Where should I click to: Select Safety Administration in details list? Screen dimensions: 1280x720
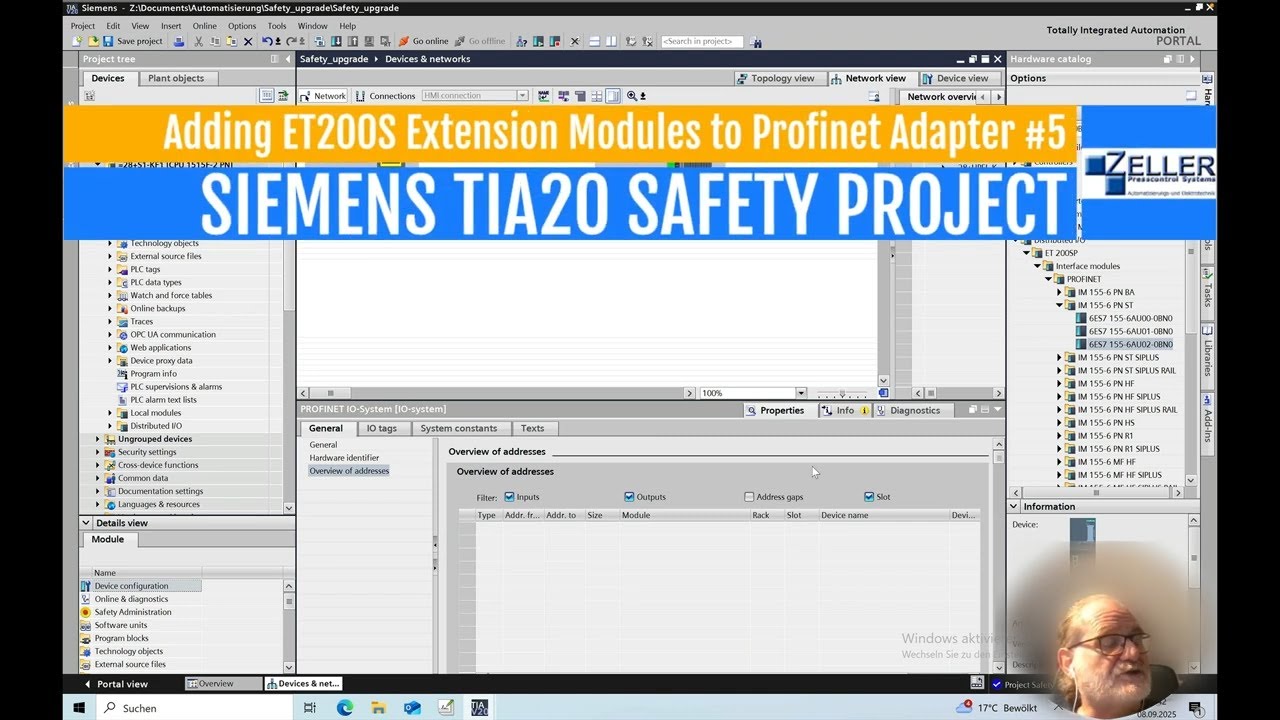(133, 612)
